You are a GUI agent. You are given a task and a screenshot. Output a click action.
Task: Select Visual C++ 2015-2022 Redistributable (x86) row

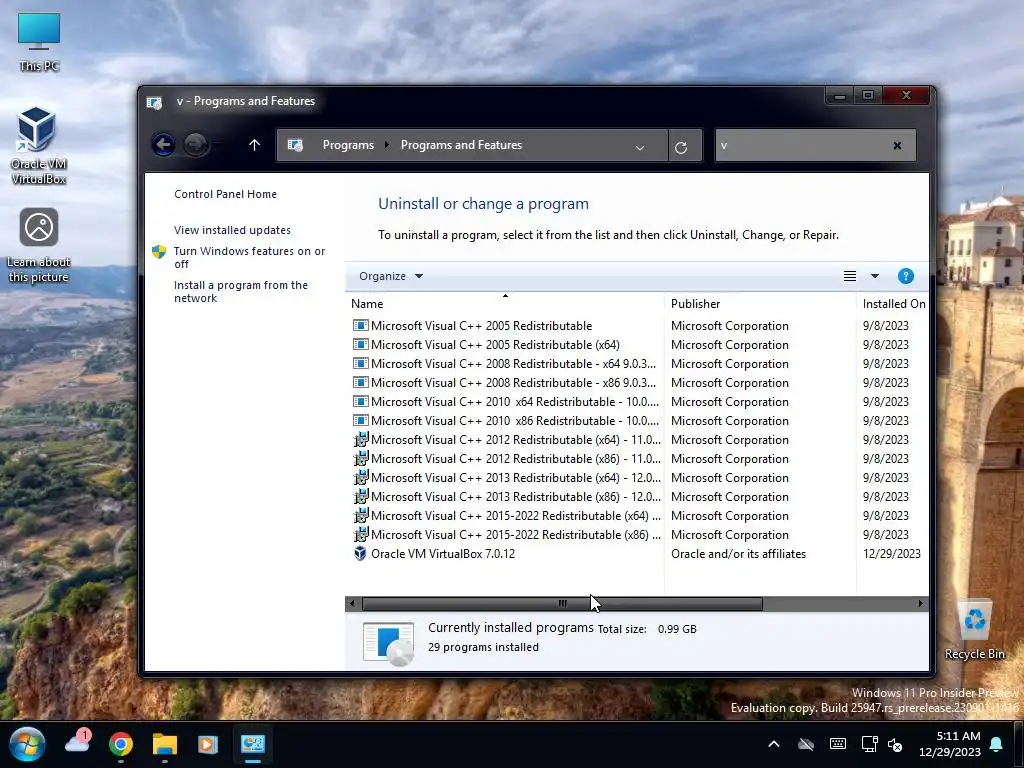(637, 534)
